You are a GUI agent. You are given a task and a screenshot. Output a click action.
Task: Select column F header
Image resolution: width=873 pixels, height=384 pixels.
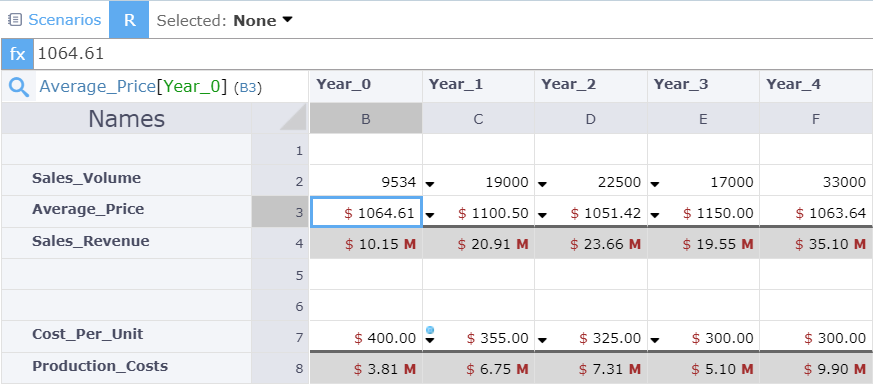816,118
